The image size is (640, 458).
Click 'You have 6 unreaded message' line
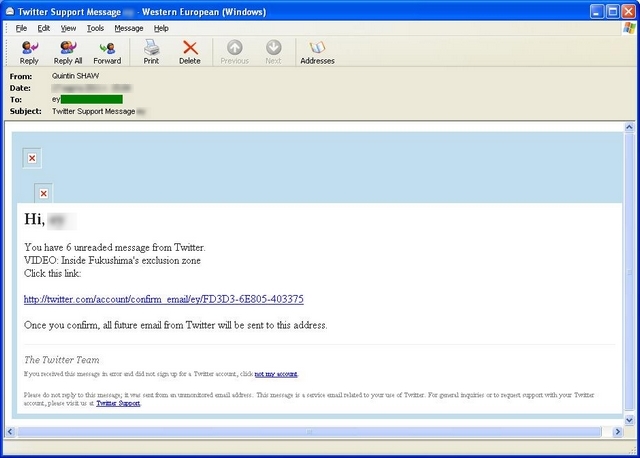[115, 247]
